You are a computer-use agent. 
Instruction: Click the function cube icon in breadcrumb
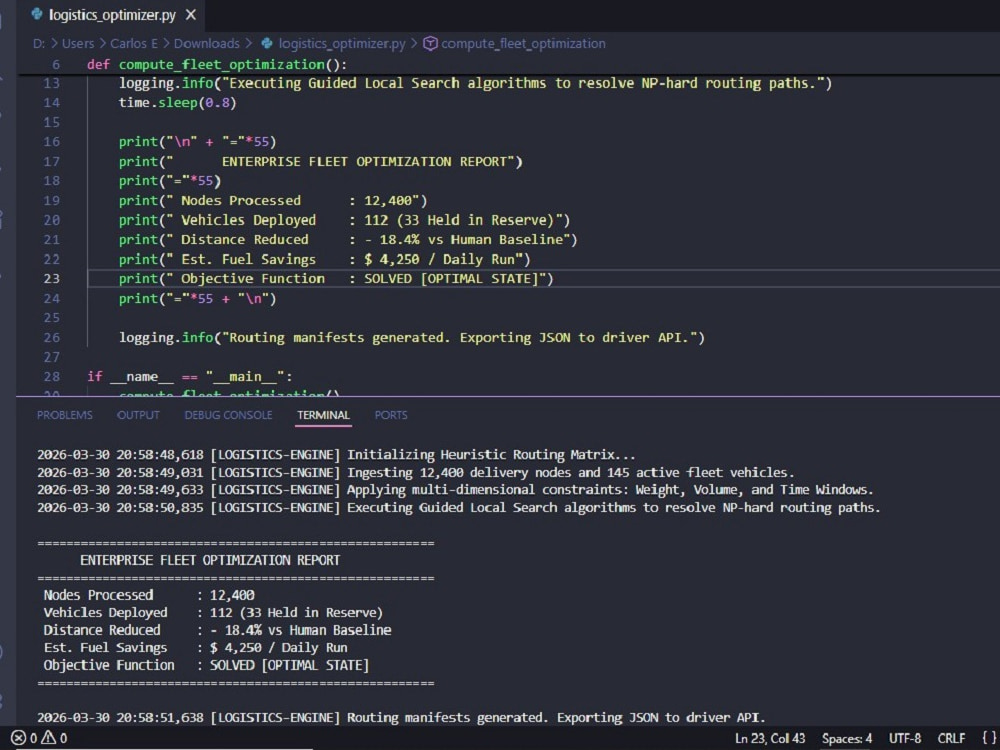tap(430, 43)
